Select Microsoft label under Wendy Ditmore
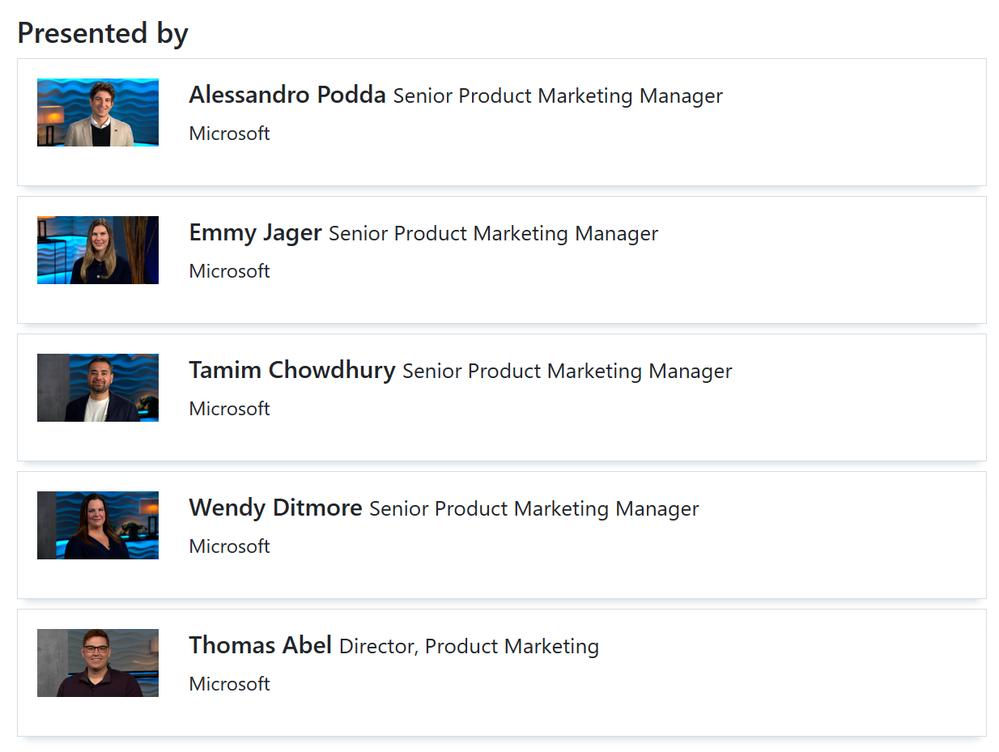The width and height of the screenshot is (999, 752). (229, 546)
